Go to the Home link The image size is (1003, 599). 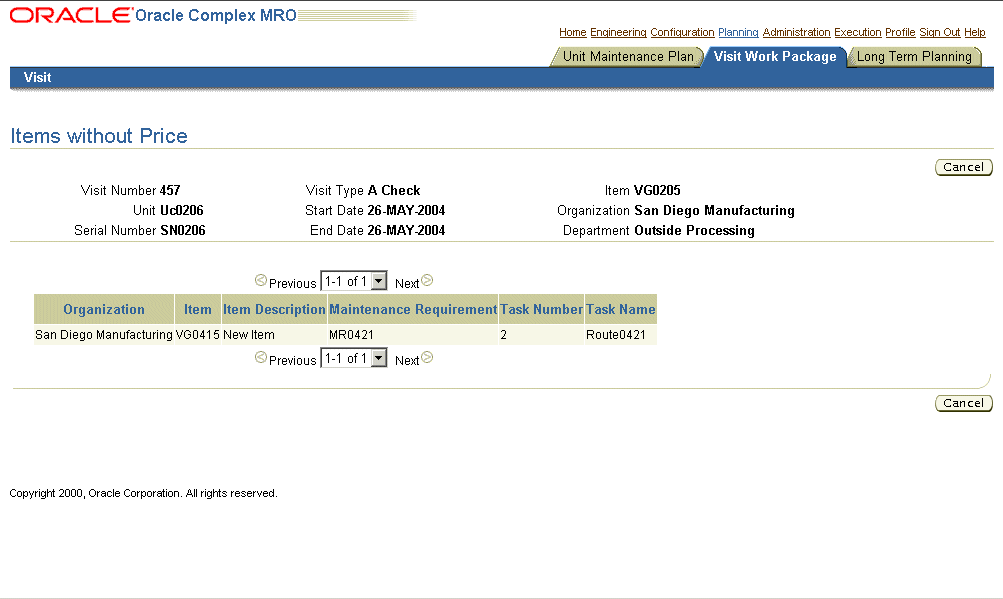[573, 32]
